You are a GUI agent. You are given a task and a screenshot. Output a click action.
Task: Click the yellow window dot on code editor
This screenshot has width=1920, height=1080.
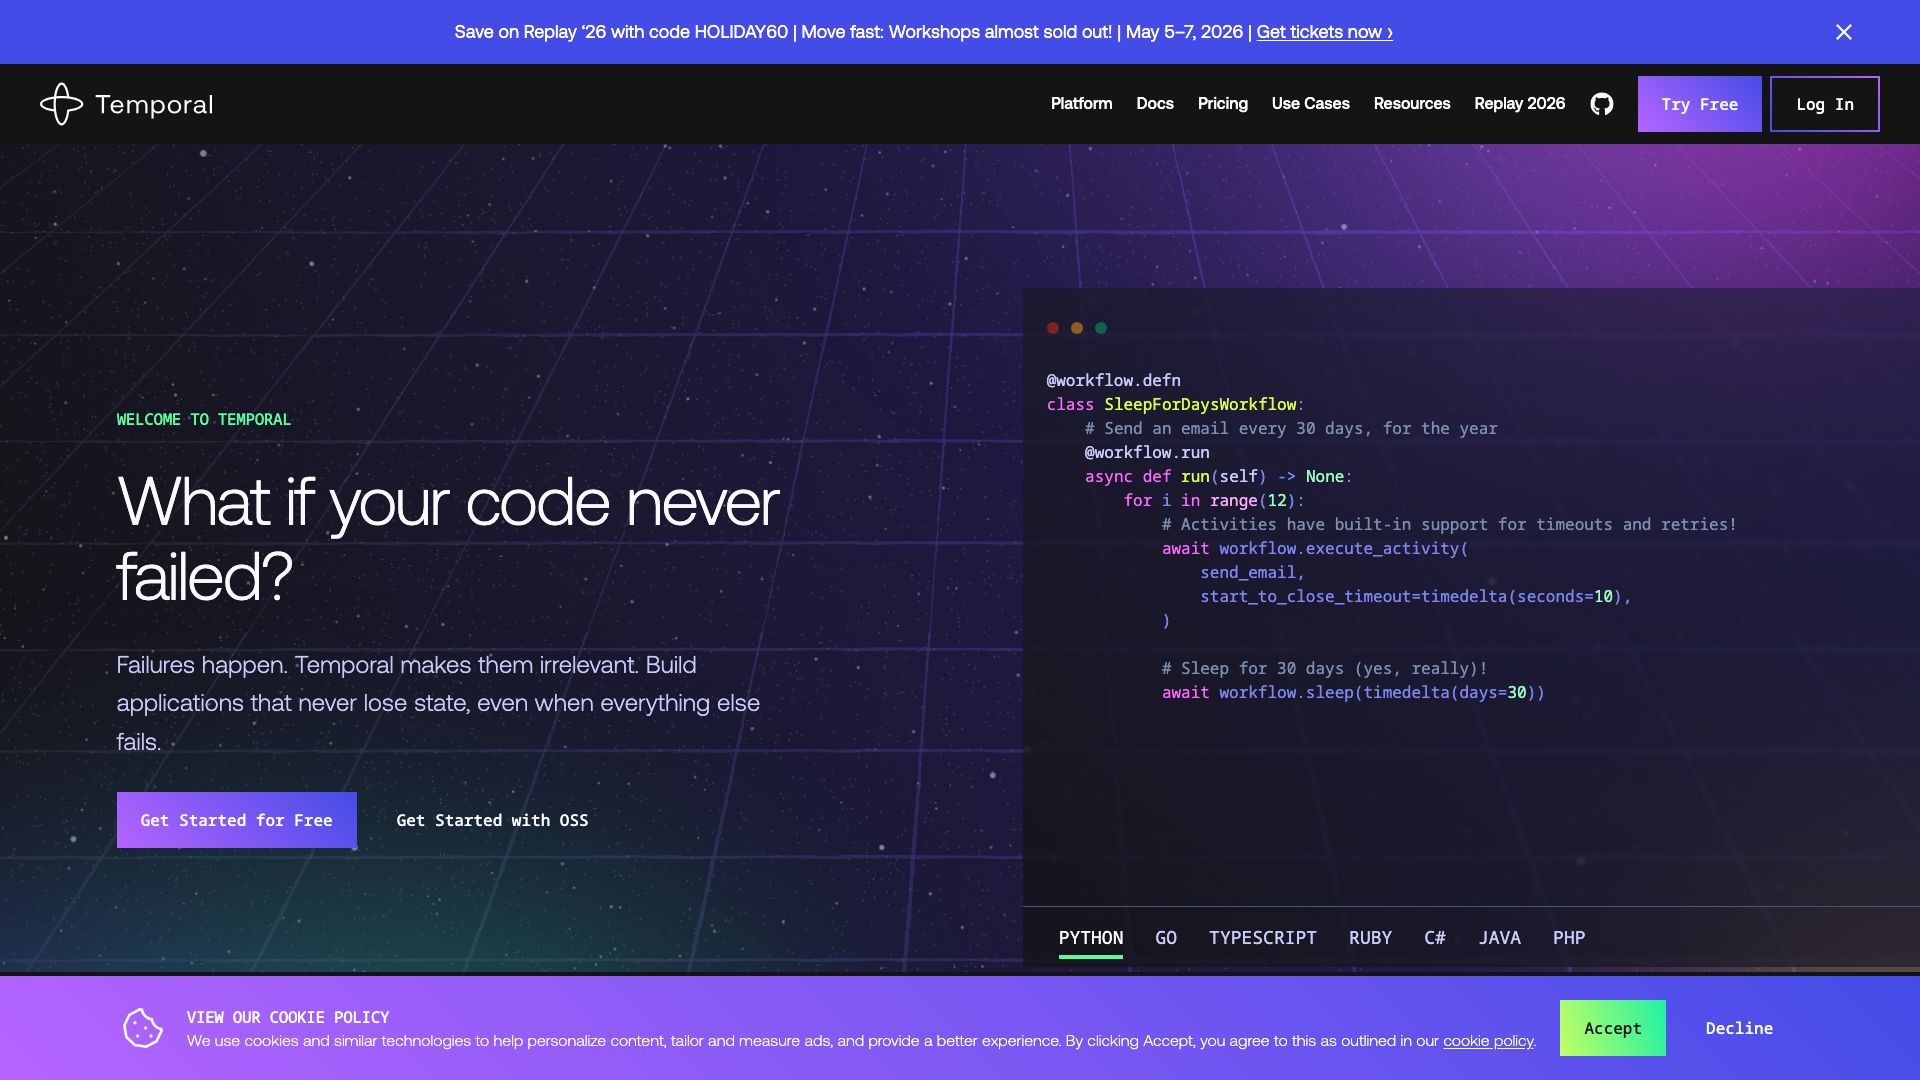point(1077,327)
